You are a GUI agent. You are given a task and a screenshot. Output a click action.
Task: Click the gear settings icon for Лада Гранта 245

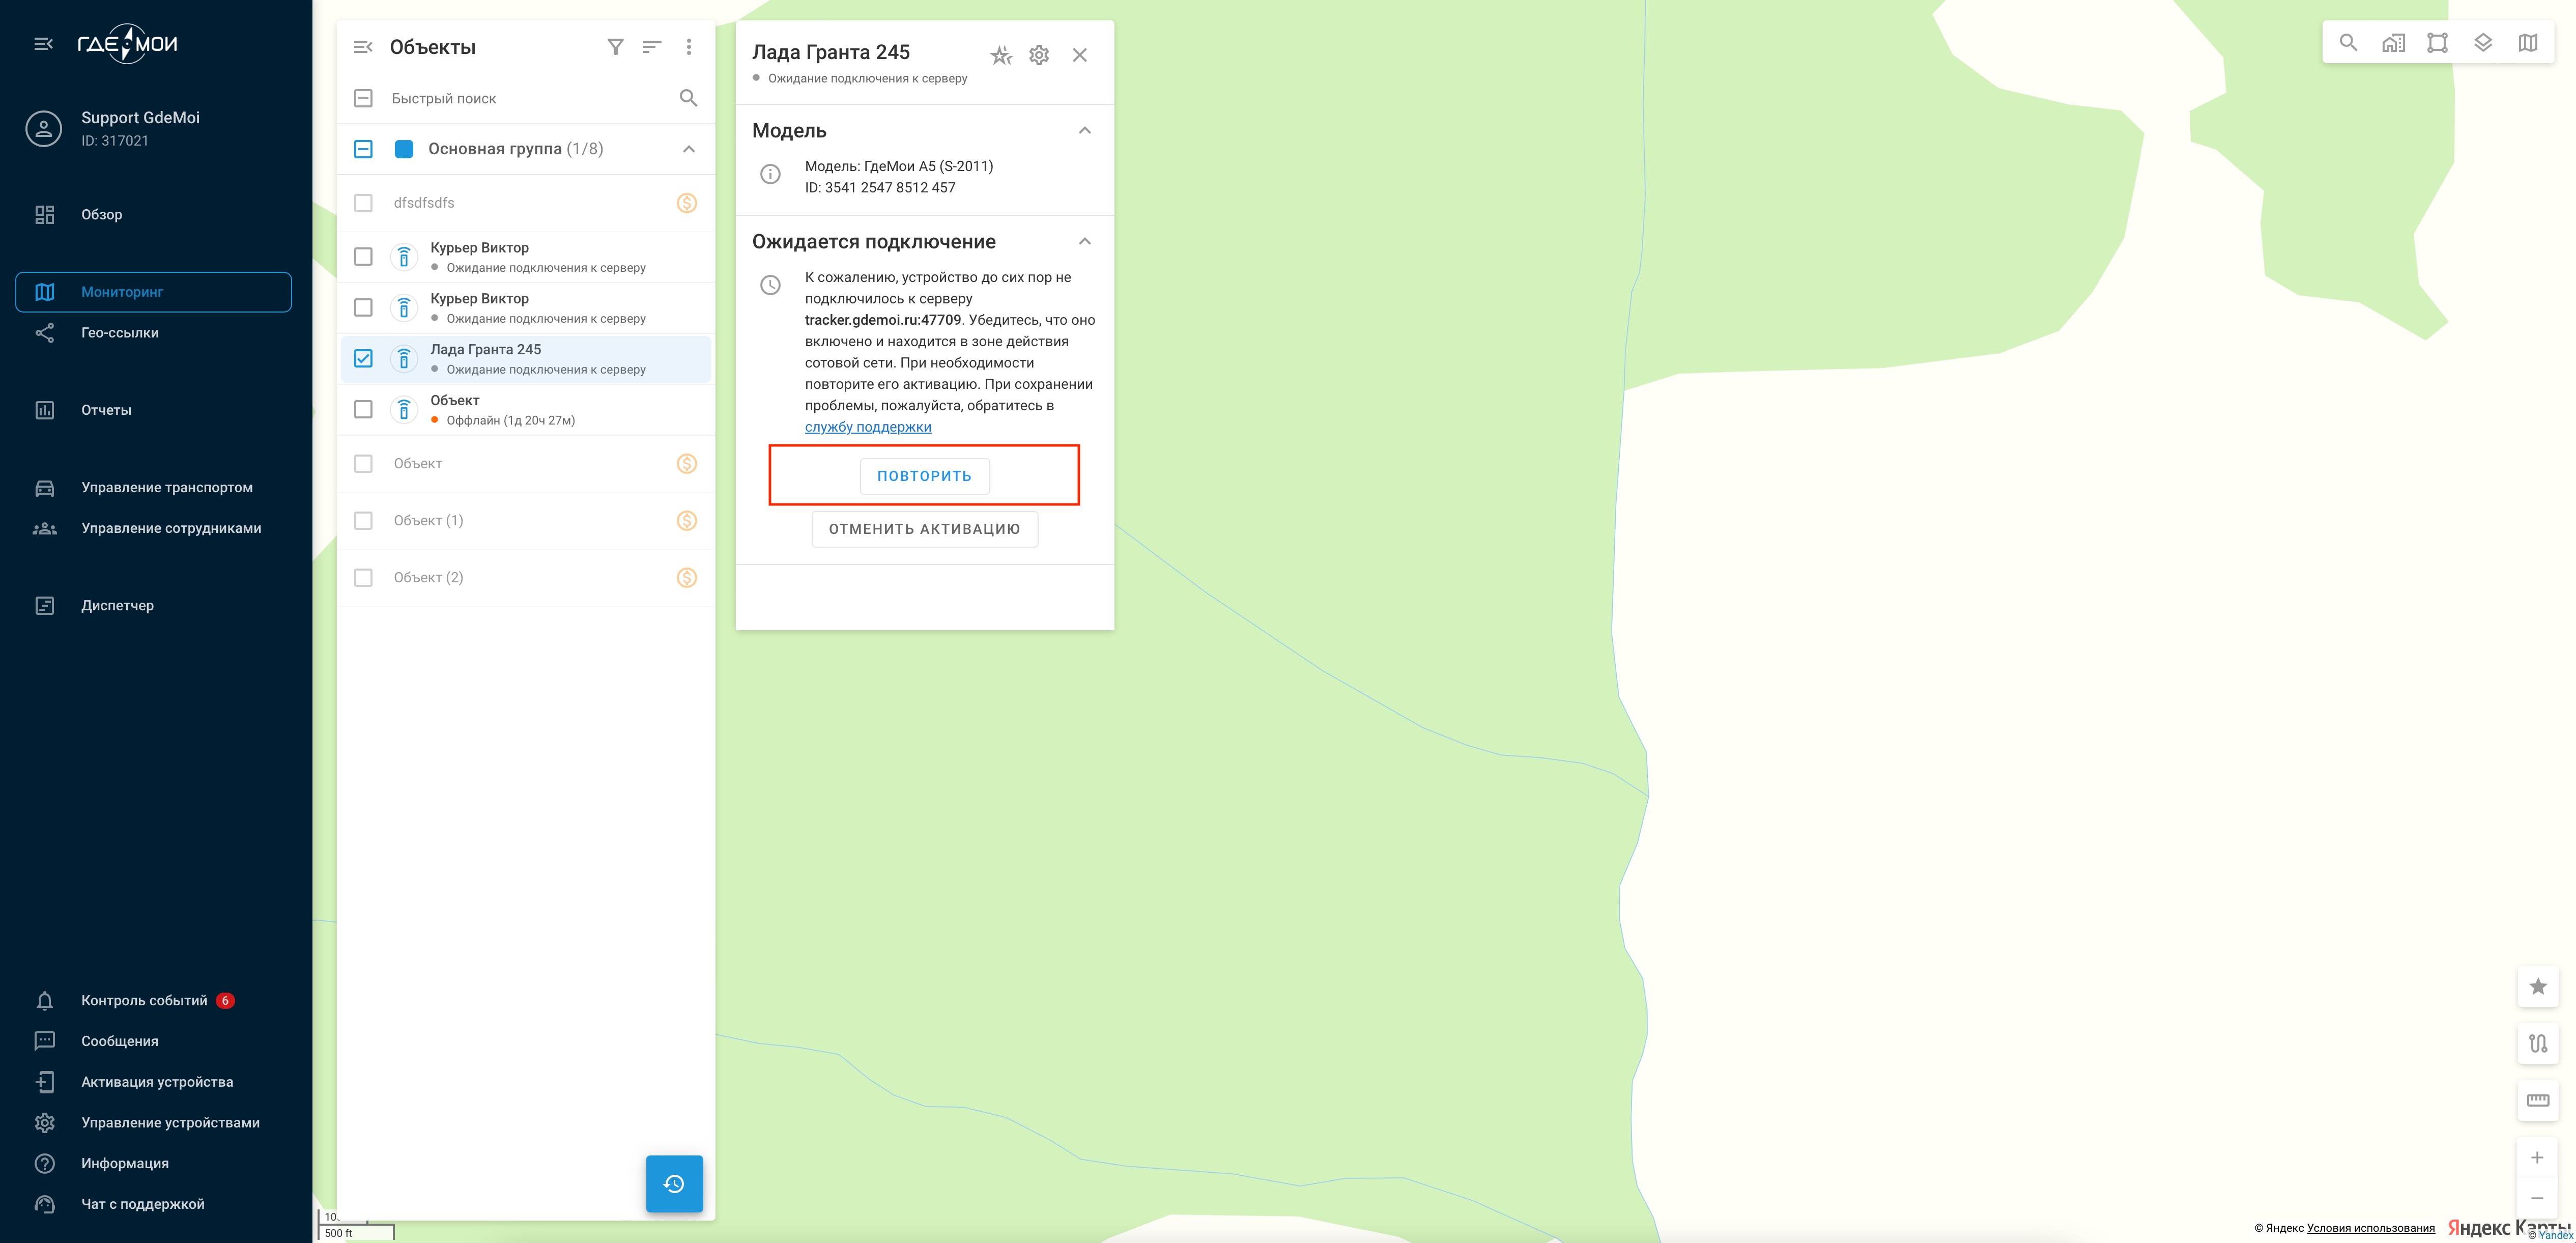1039,55
